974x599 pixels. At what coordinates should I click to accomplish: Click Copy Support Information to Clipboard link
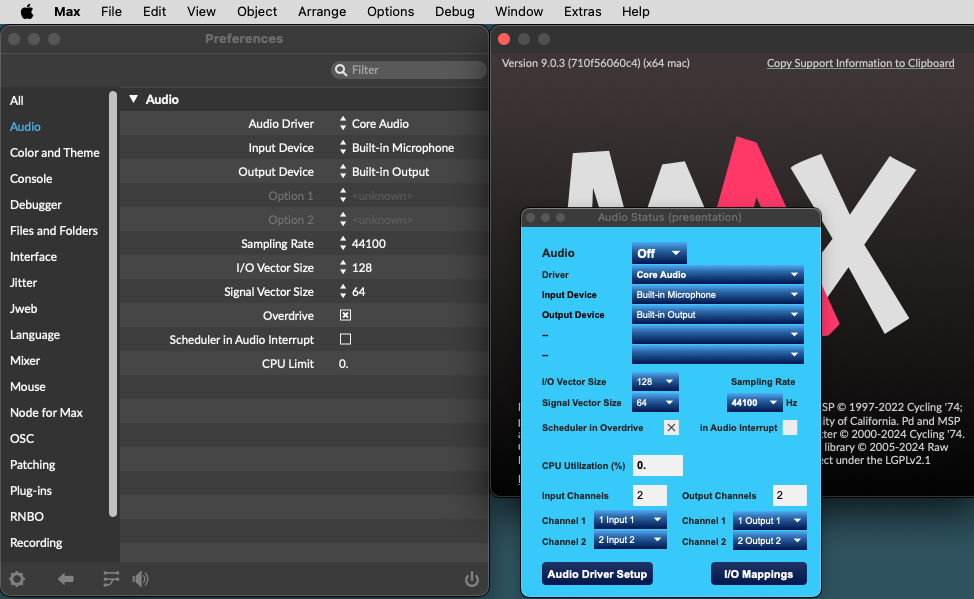click(860, 63)
